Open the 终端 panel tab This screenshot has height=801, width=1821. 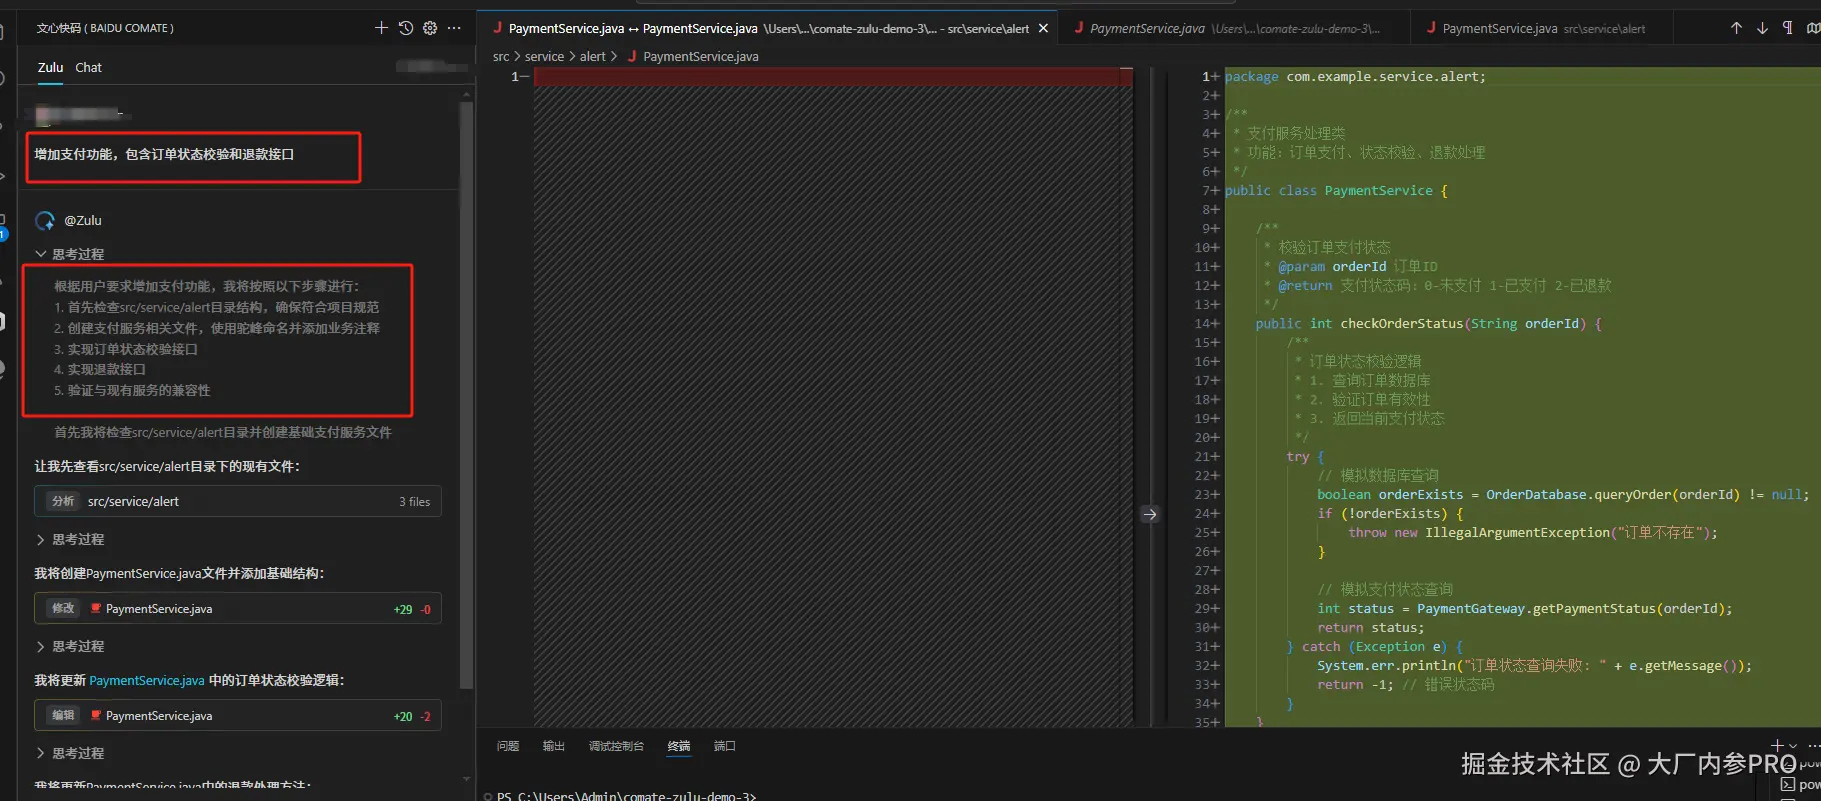pyautogui.click(x=679, y=746)
